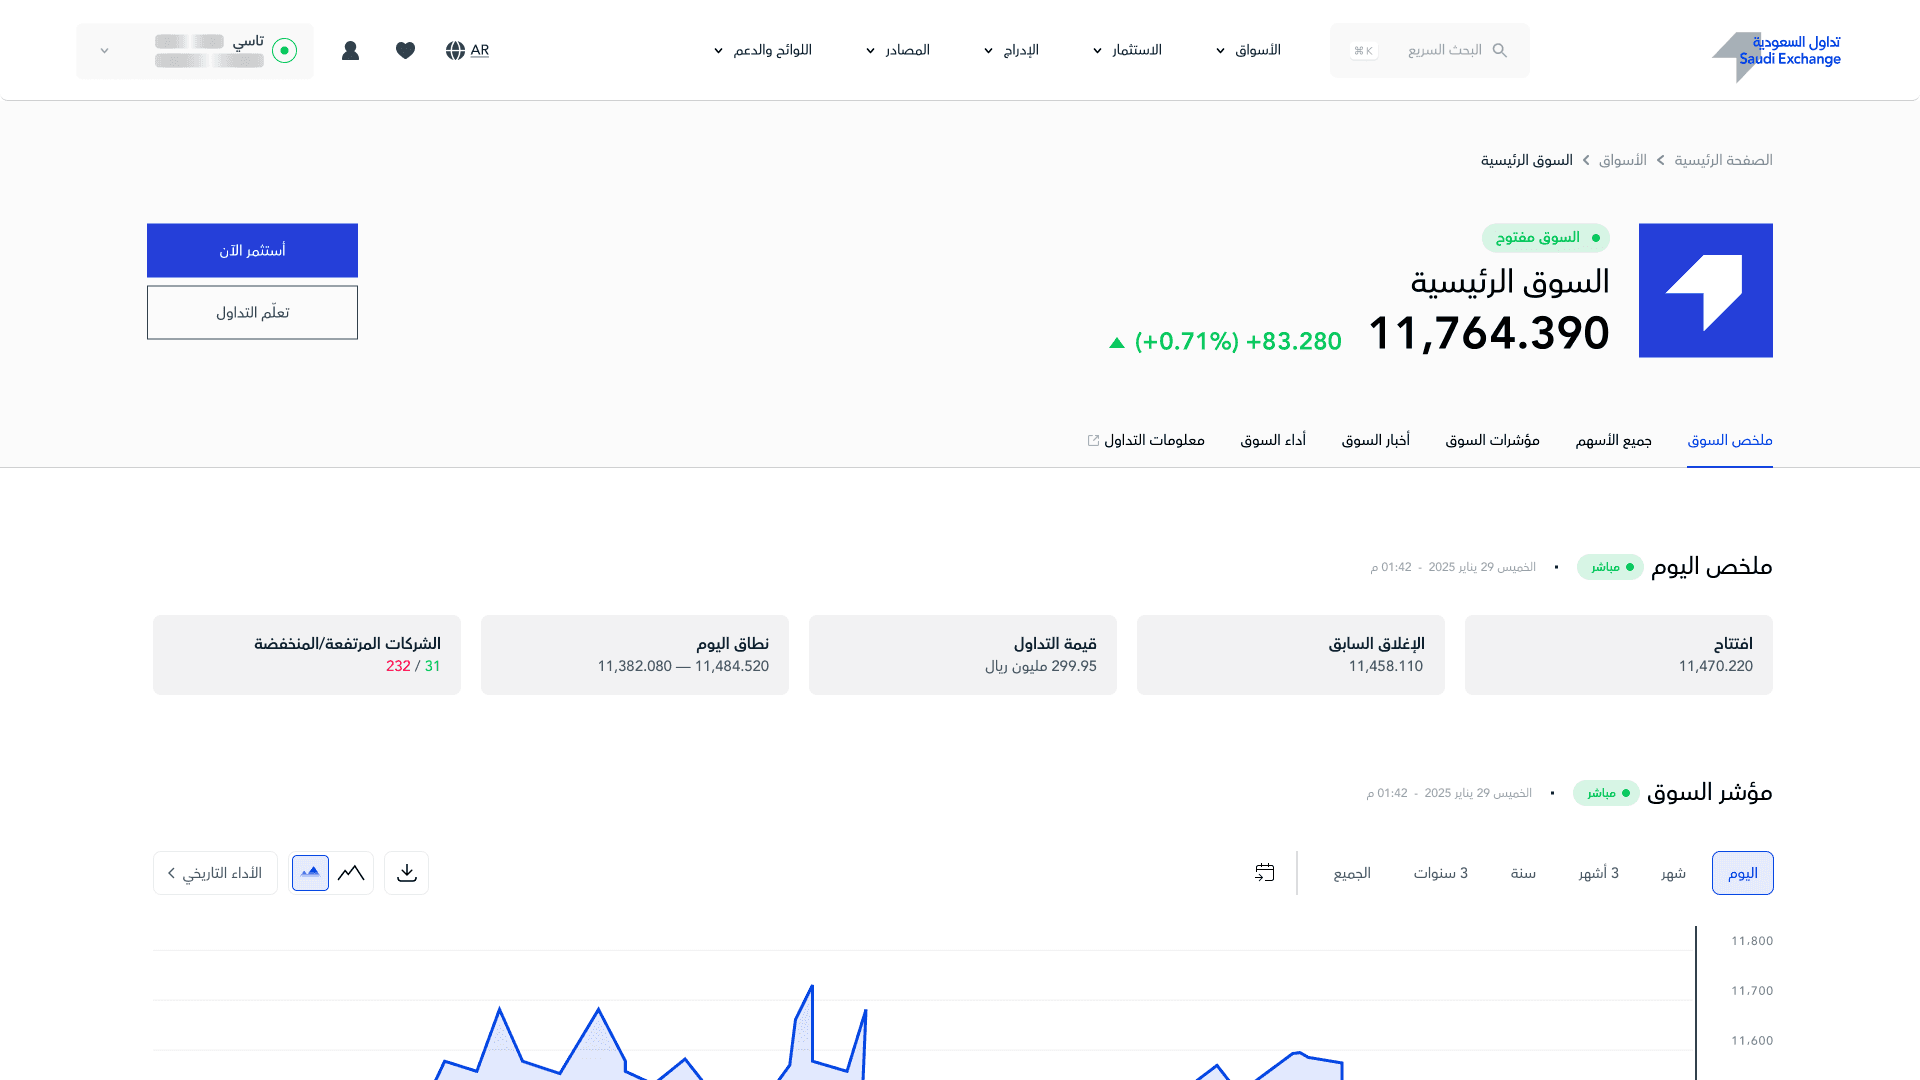Click the Saudi Exchange logo
Screen dimensions: 1920x1080
pos(1776,52)
